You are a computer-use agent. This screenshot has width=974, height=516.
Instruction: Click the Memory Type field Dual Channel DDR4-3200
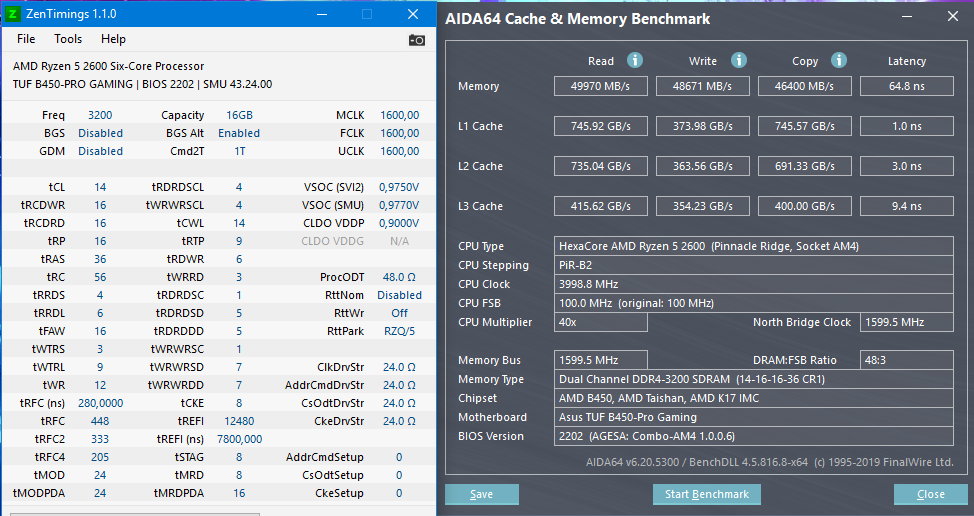point(753,379)
